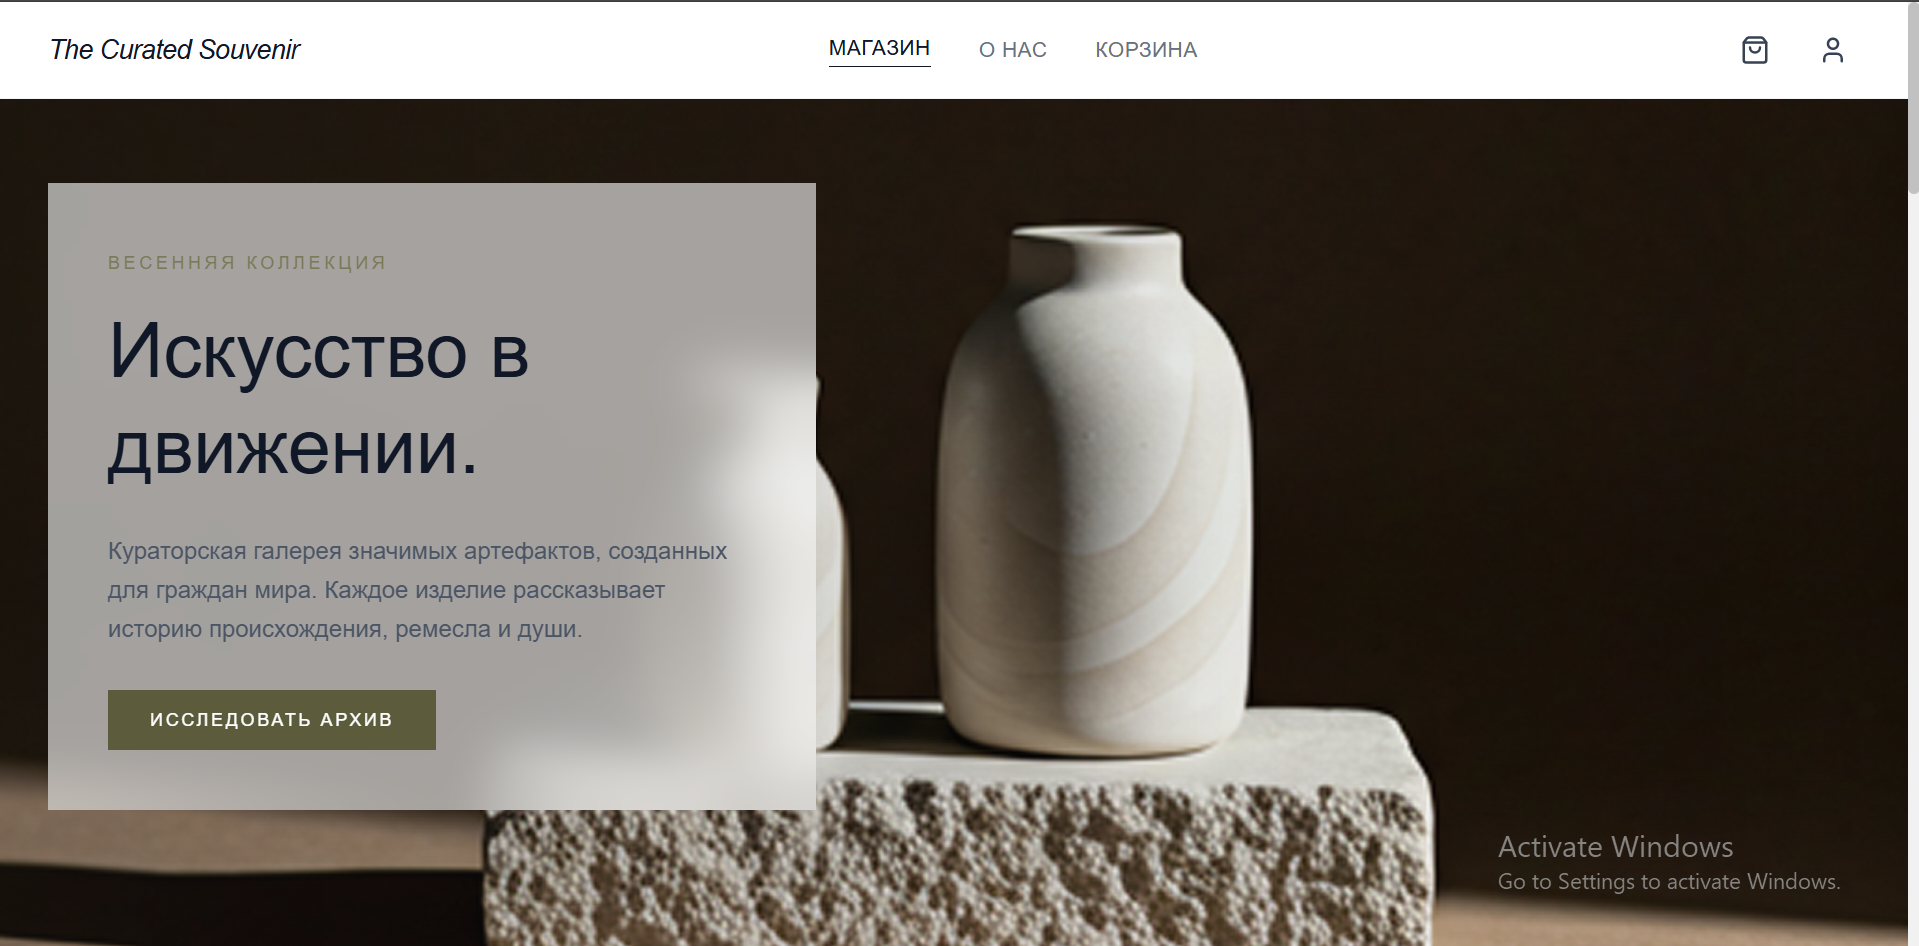Open the shopping bag icon

(1754, 50)
